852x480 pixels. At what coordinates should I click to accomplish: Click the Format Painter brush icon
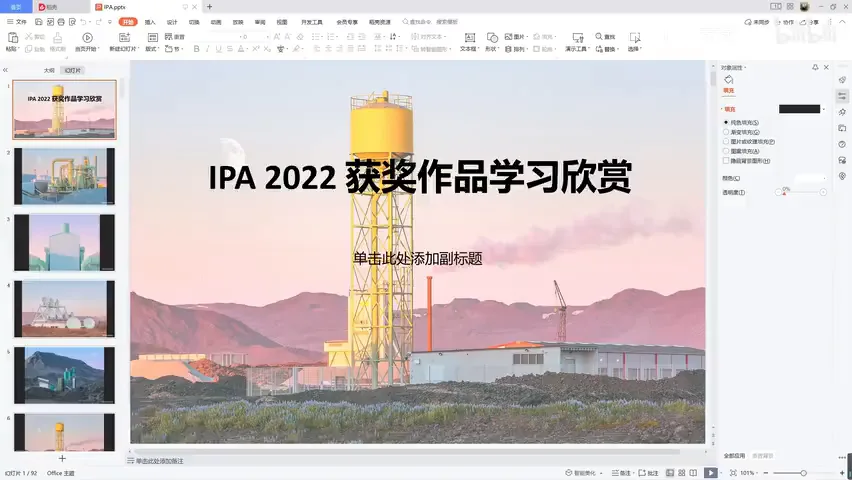[x=58, y=38]
